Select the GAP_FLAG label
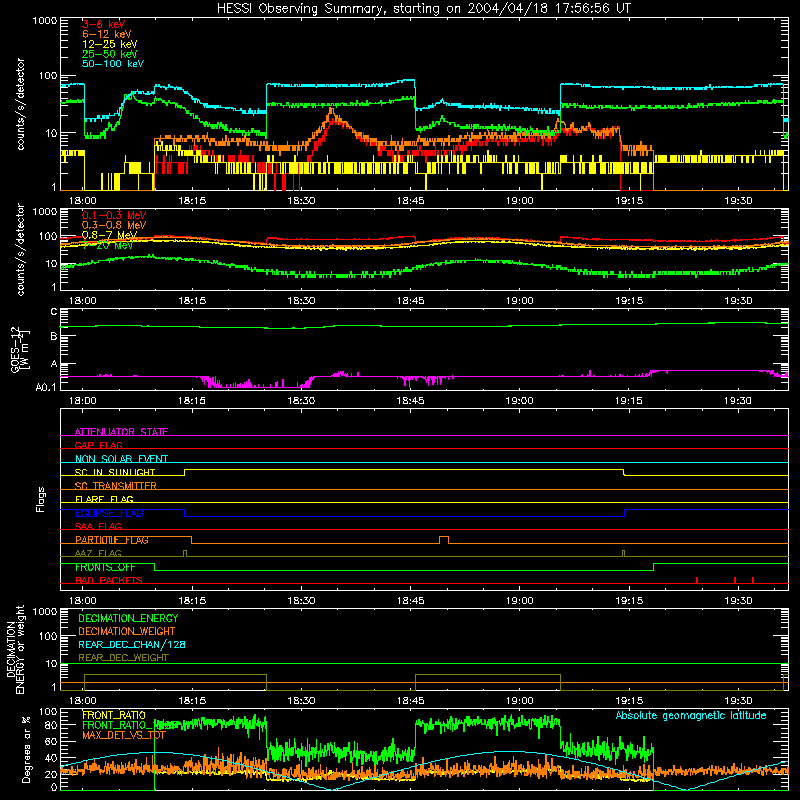800x800 pixels. tap(98, 445)
